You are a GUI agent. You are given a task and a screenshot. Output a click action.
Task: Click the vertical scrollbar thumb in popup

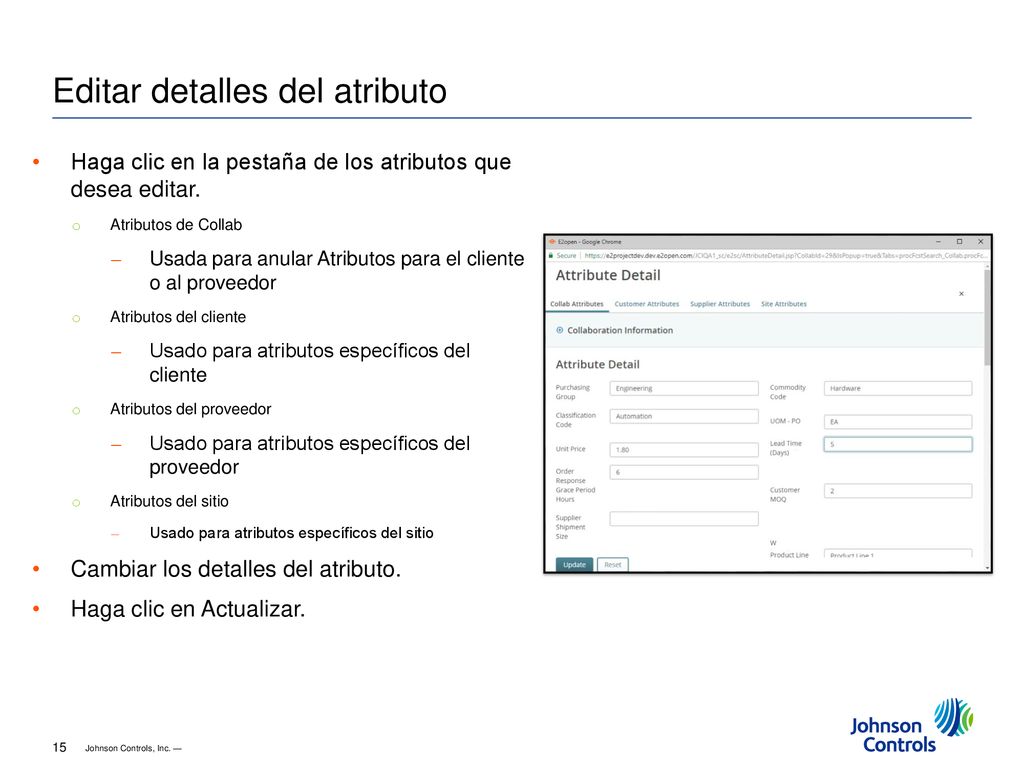[x=987, y=317]
